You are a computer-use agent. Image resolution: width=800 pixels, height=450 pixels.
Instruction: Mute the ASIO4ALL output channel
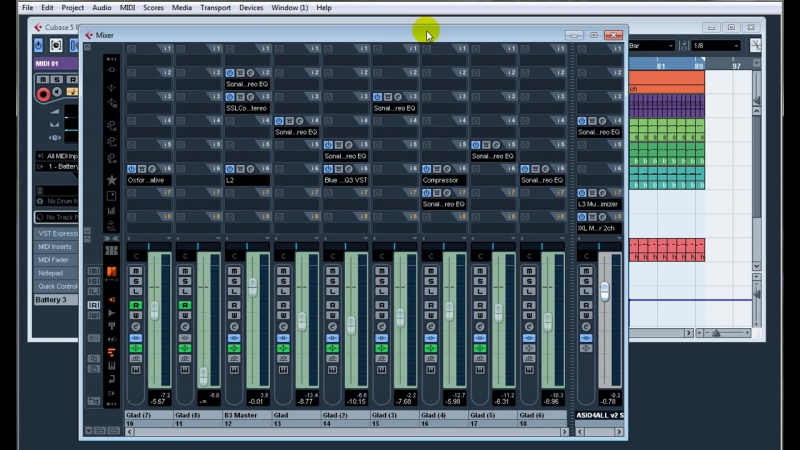[x=586, y=271]
